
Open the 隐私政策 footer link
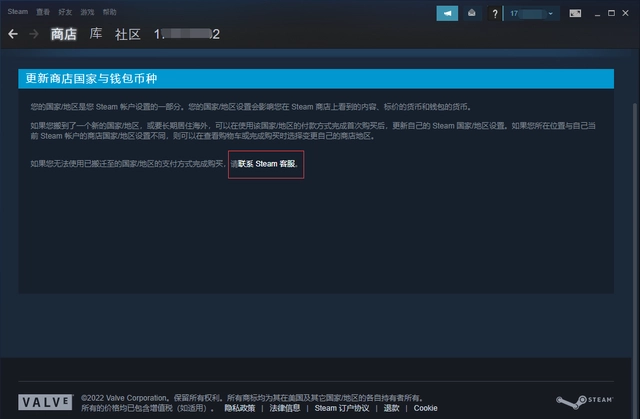(x=239, y=408)
